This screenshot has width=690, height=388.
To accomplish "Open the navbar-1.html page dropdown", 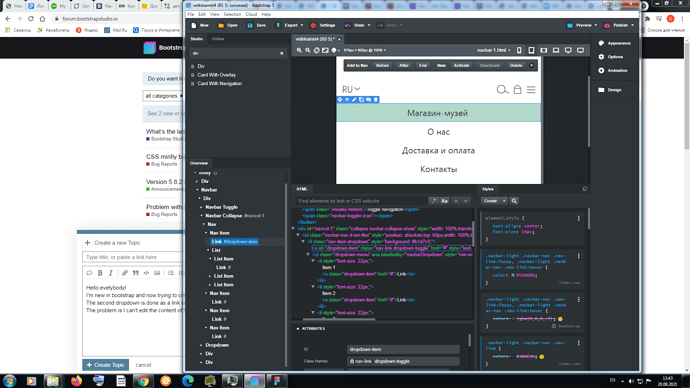I will pos(494,50).
